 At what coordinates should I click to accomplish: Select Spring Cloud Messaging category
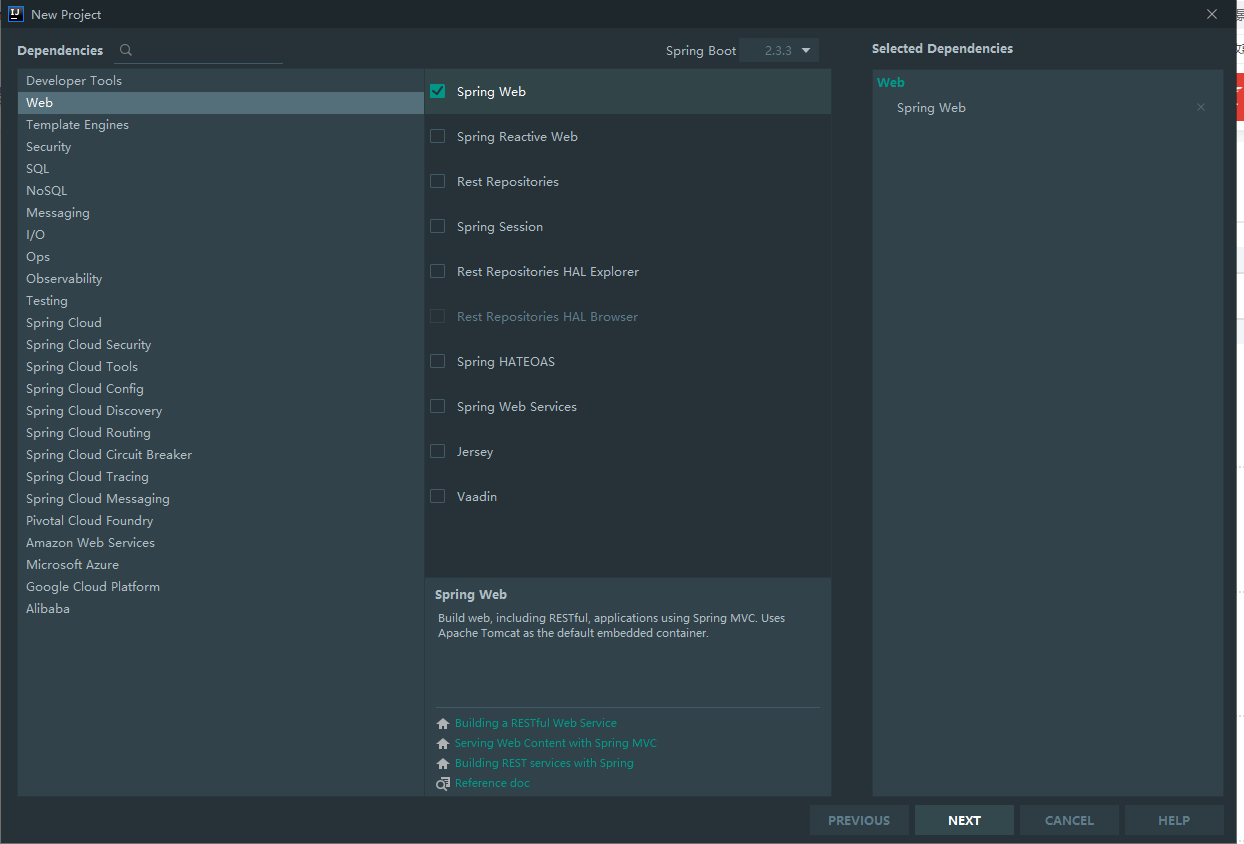221,499
